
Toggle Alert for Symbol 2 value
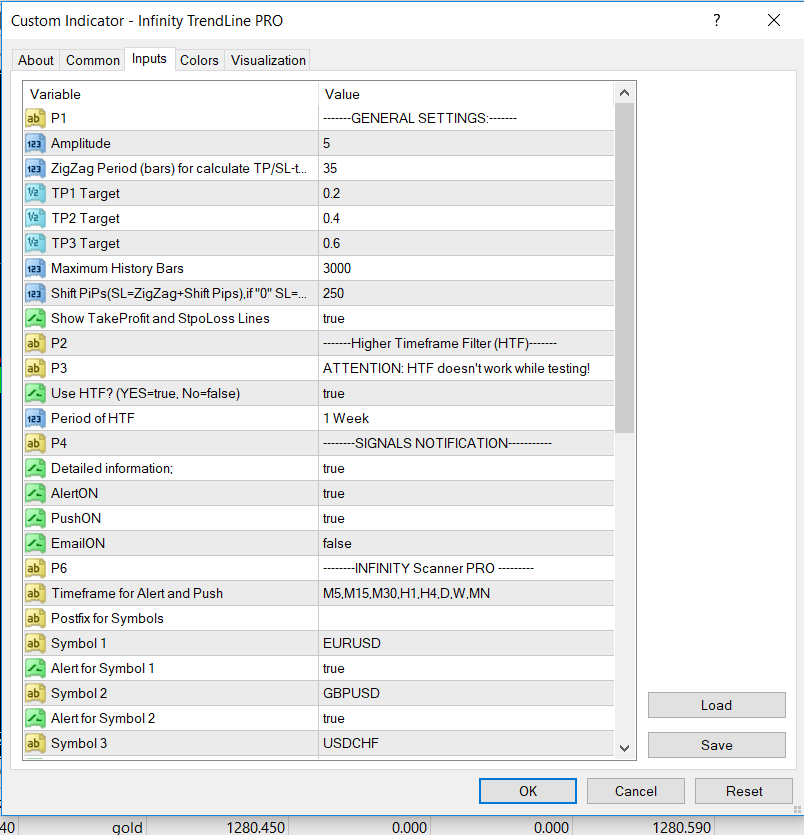click(466, 719)
